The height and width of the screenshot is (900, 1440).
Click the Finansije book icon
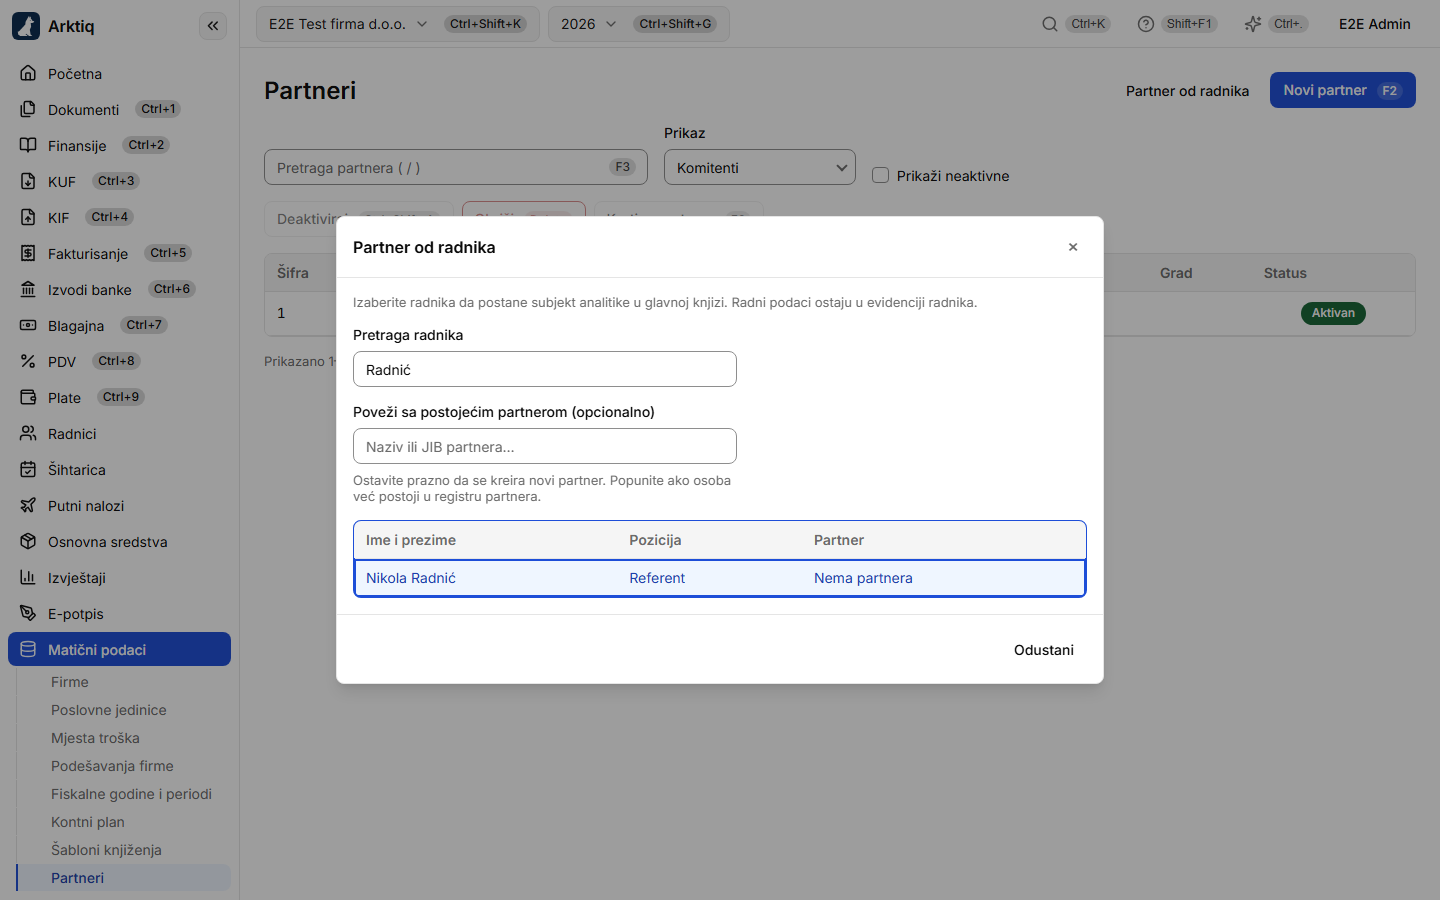(x=28, y=145)
